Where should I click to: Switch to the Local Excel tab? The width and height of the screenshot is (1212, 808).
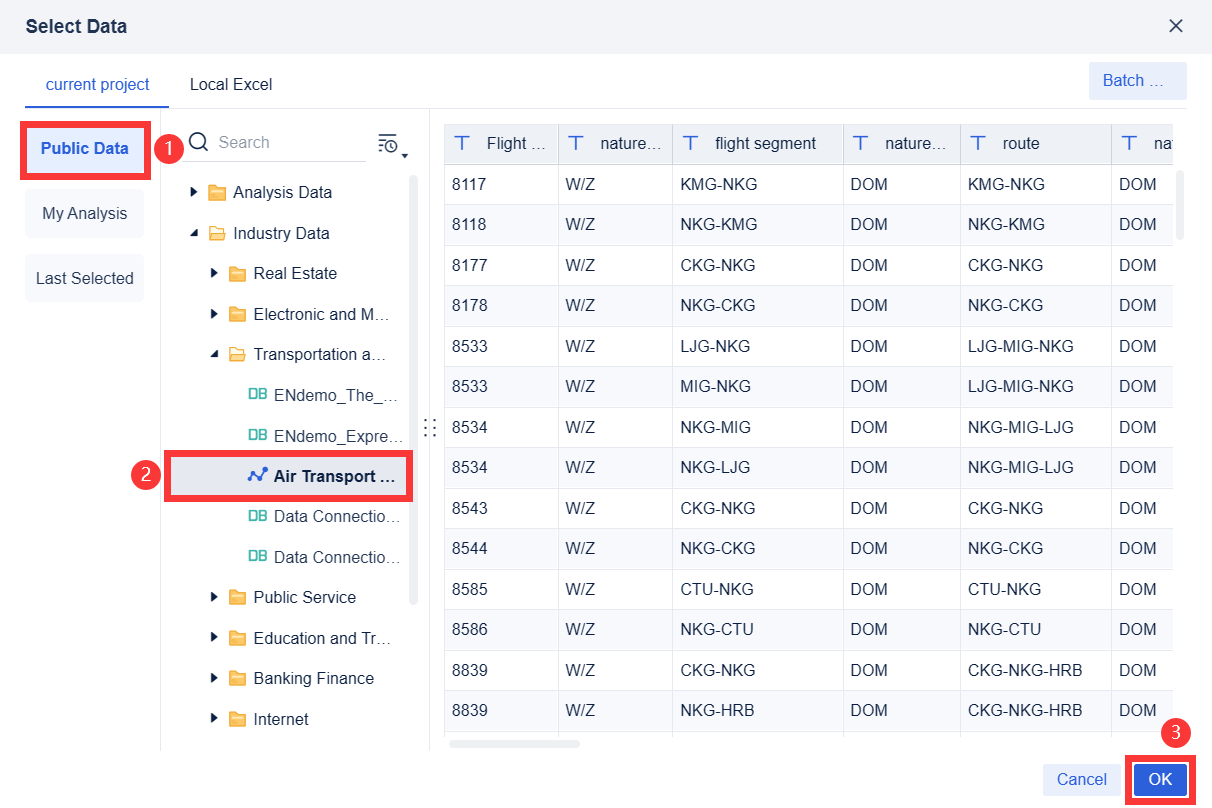point(230,84)
